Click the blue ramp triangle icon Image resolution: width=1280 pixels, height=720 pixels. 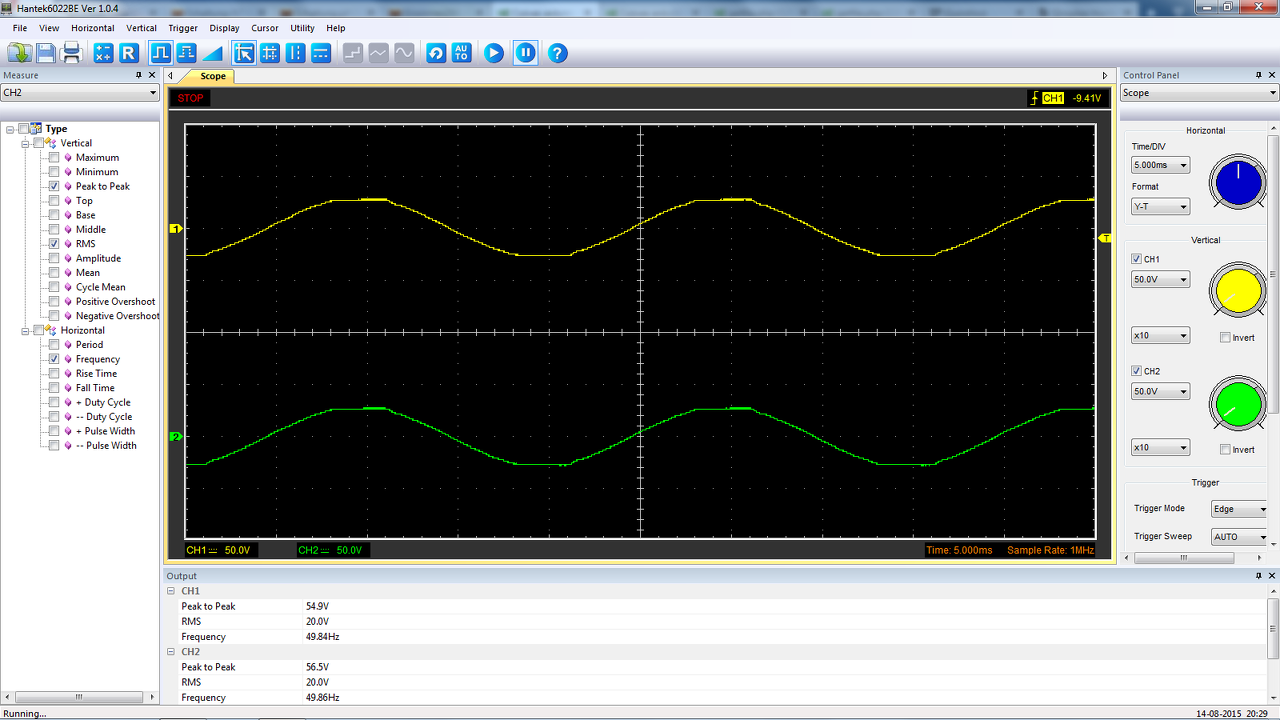[213, 53]
